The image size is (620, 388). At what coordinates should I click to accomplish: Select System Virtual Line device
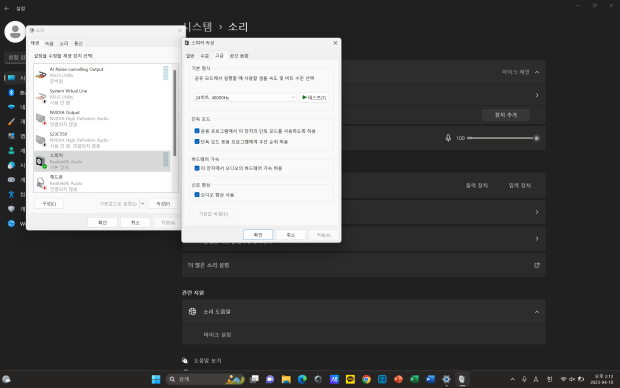click(102, 97)
